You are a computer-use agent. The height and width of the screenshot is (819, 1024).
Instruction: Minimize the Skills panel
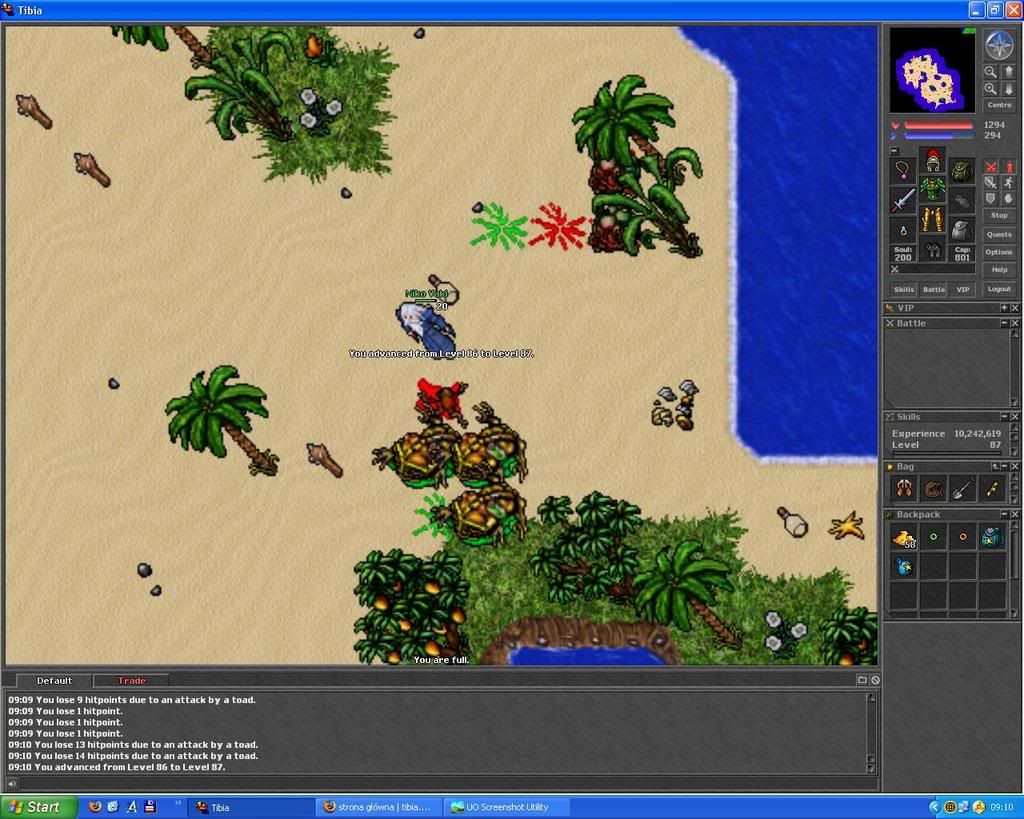click(x=1004, y=417)
